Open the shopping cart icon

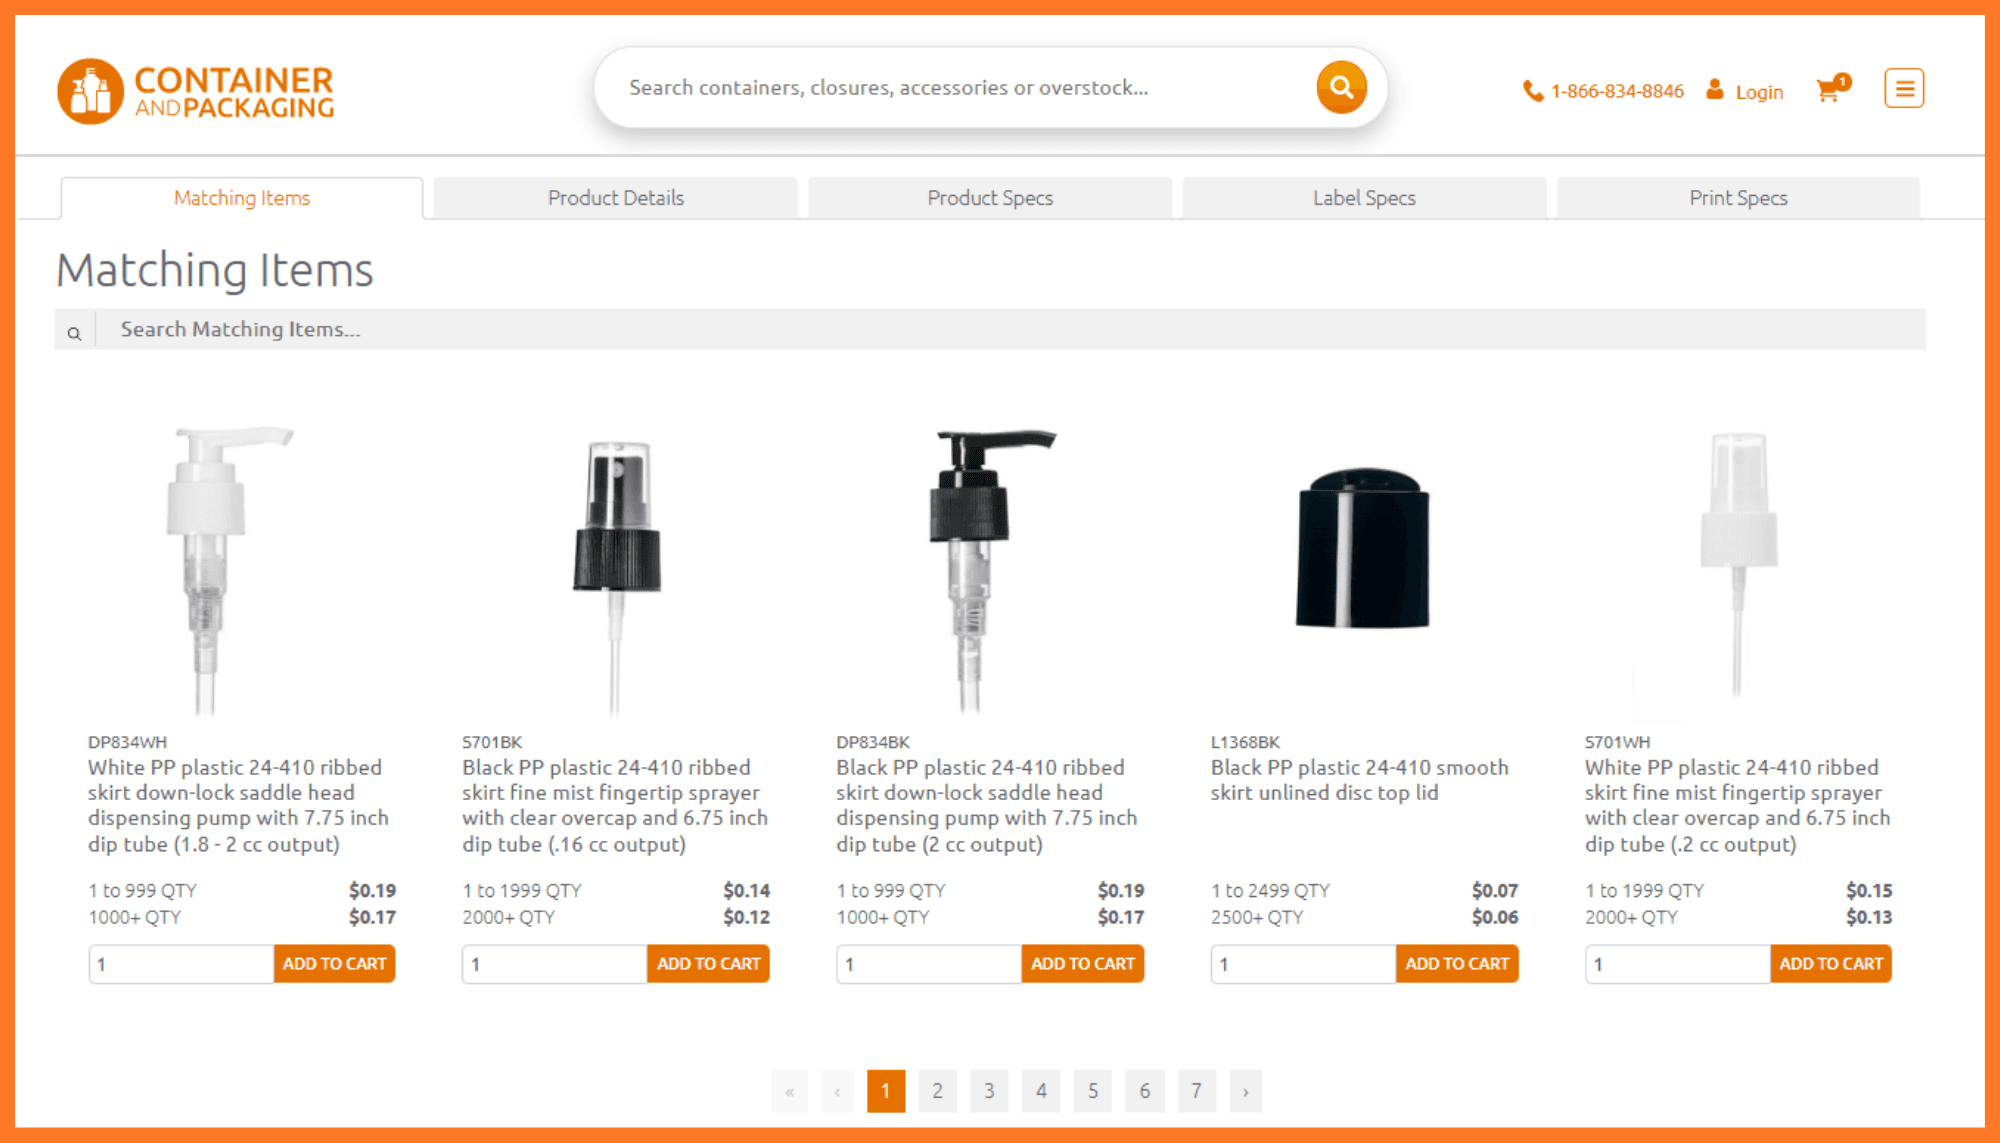coord(1829,90)
